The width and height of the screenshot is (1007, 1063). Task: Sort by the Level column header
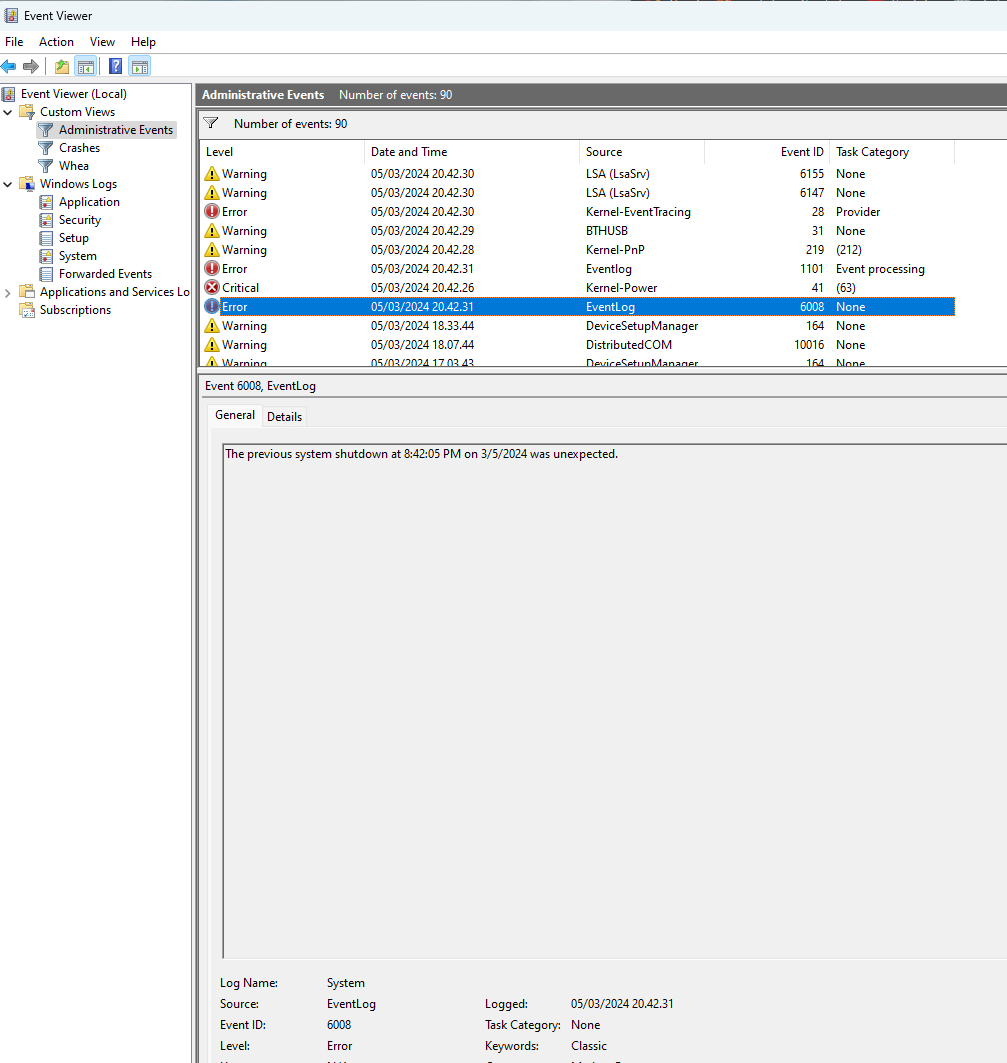coord(283,152)
